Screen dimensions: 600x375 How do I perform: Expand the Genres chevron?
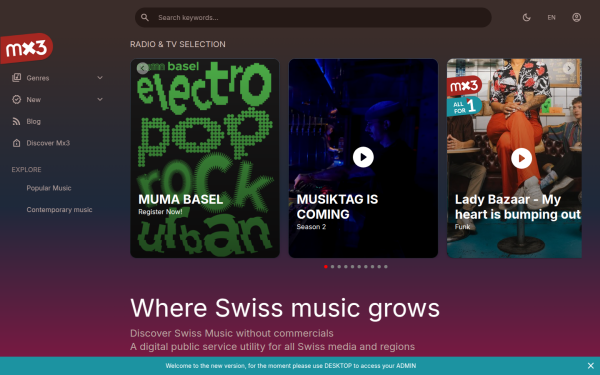(x=100, y=78)
